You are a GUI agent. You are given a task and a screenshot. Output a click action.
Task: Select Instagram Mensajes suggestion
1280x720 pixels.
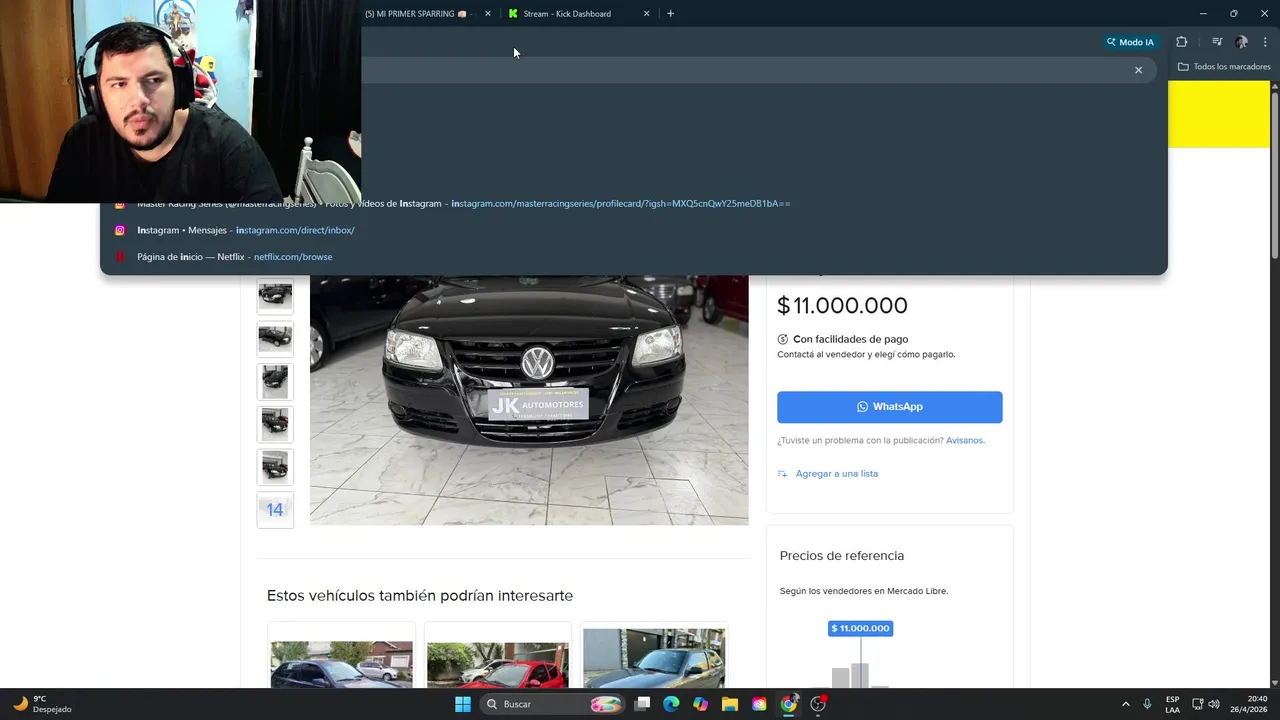coord(633,230)
